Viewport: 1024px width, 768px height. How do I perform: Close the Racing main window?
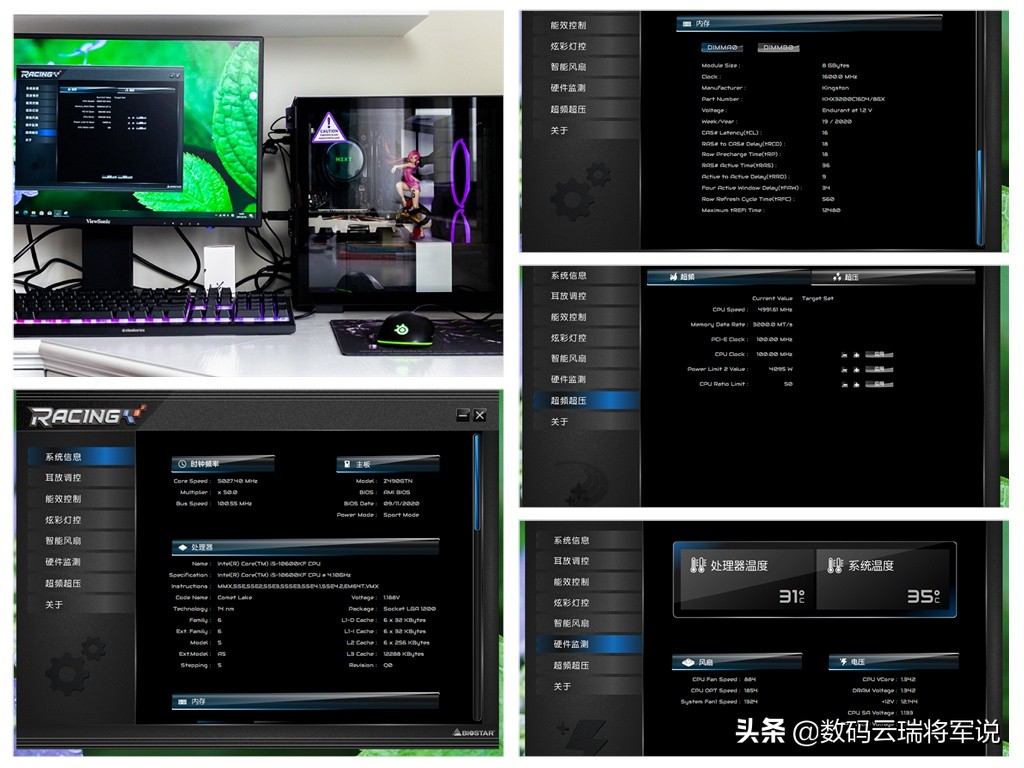480,415
